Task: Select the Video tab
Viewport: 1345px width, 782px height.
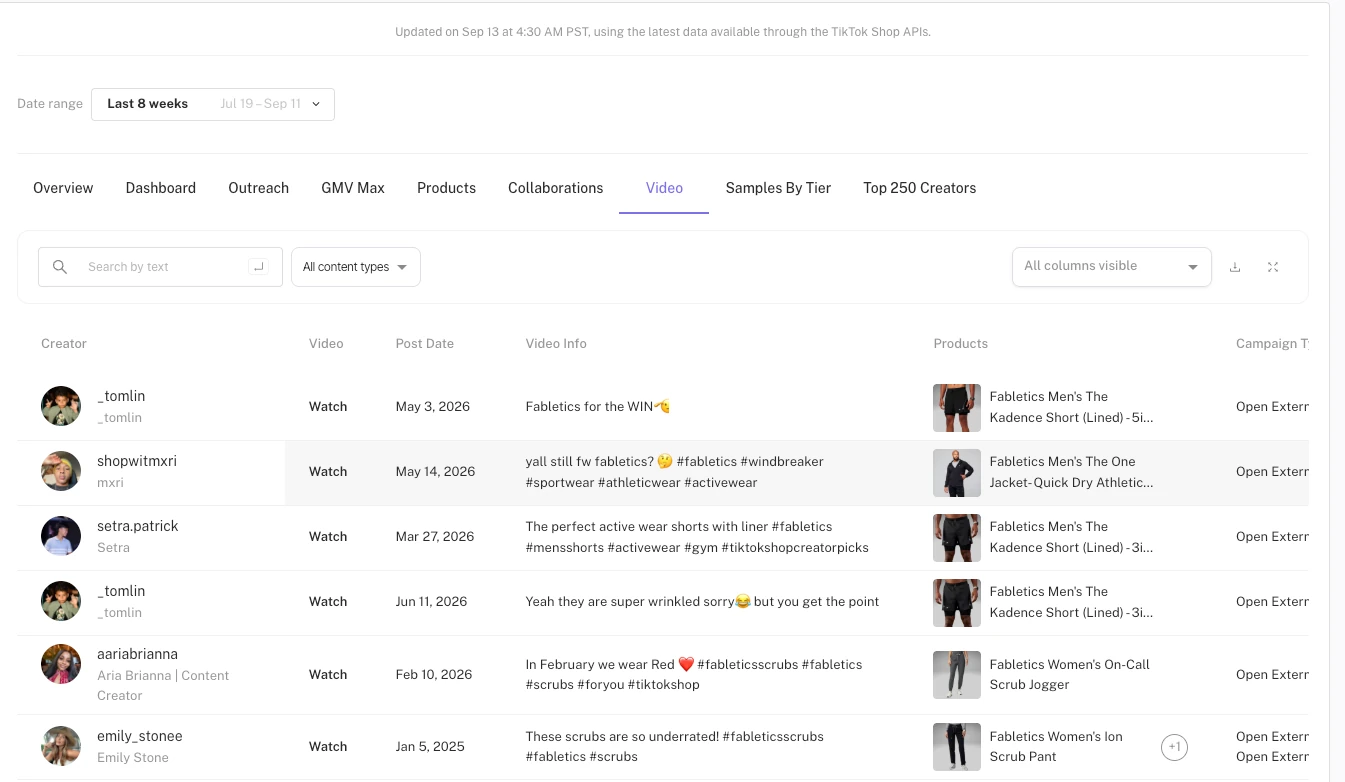Action: click(664, 188)
